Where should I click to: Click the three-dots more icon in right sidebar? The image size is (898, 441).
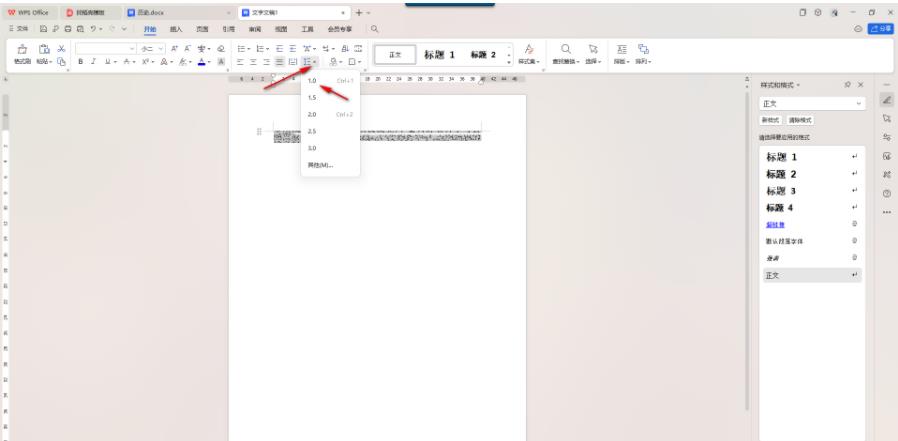point(887,212)
